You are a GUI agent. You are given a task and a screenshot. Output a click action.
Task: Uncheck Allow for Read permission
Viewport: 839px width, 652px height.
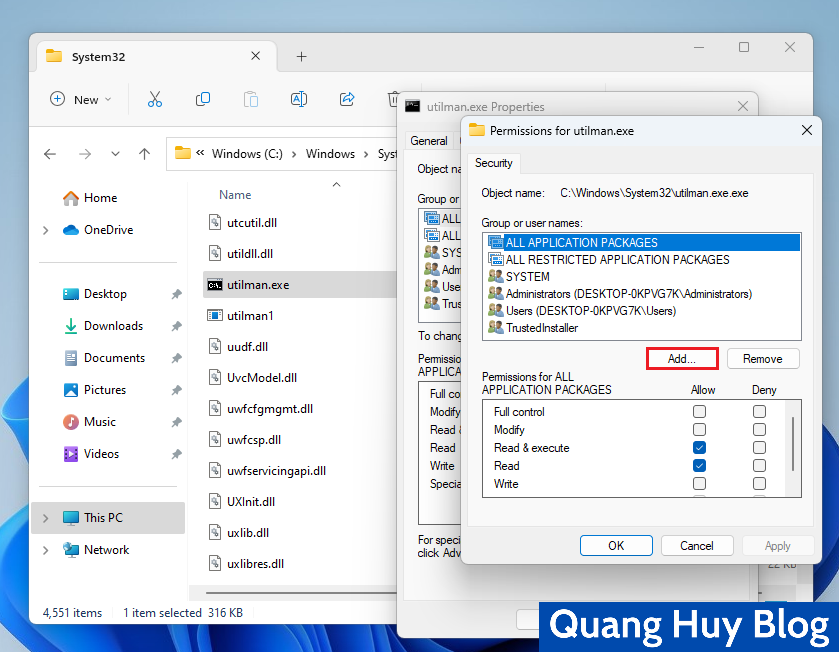point(699,465)
